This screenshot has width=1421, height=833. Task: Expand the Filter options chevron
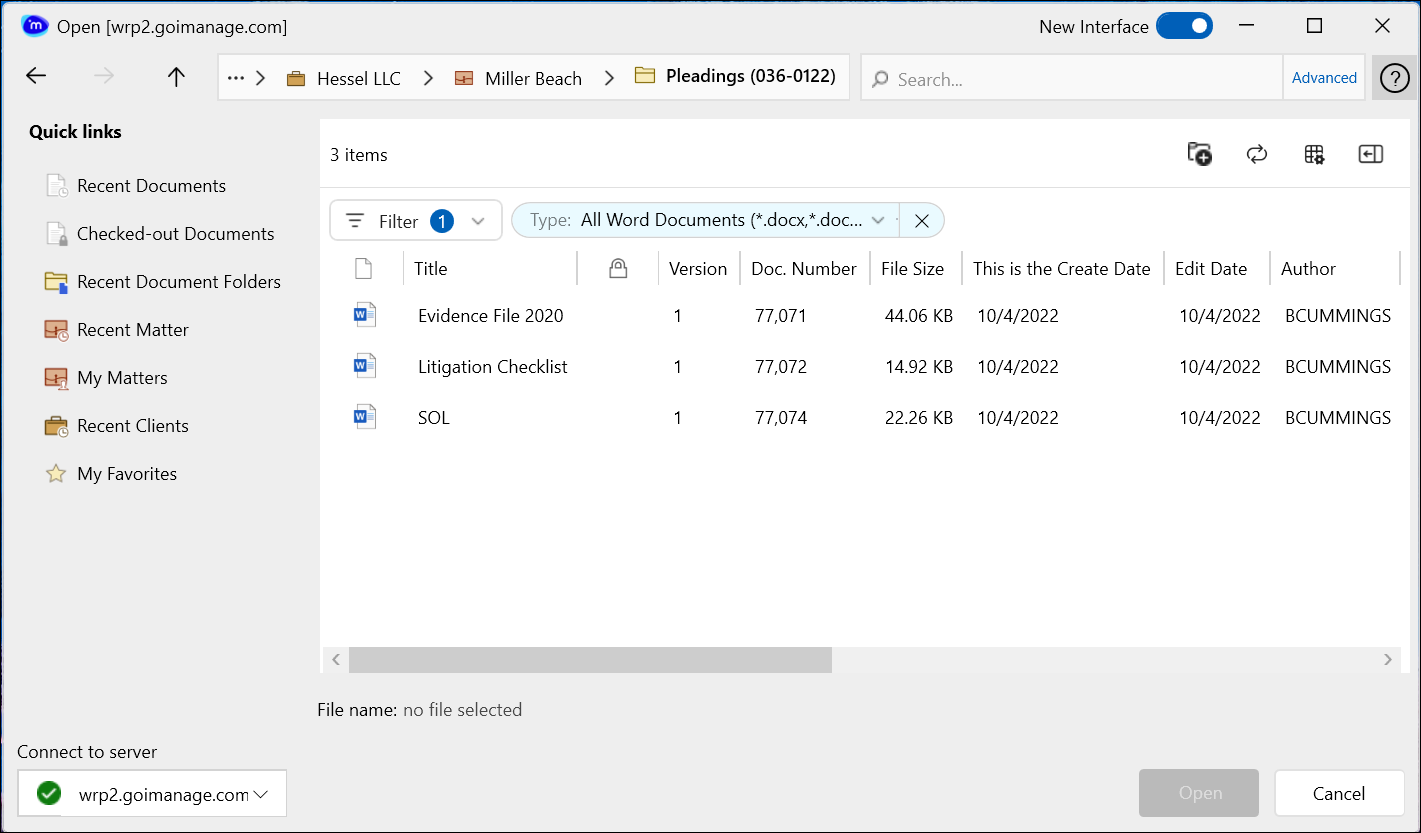(477, 220)
